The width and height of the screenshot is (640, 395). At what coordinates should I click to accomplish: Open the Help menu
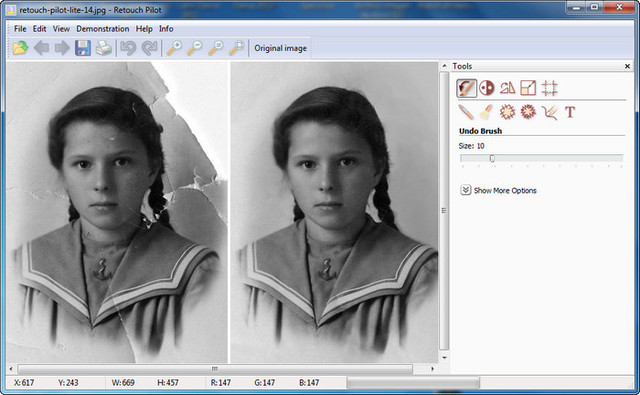[144, 29]
